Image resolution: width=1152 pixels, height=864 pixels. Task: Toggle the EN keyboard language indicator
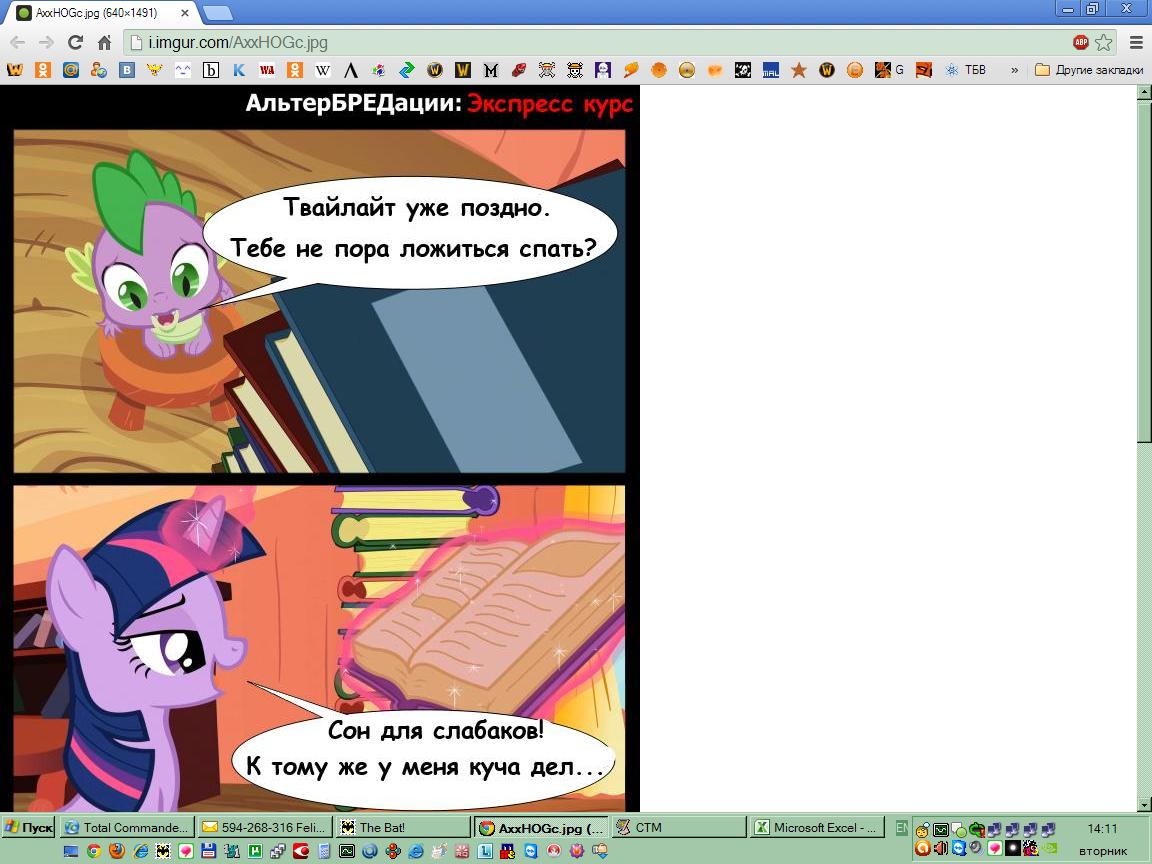click(901, 828)
